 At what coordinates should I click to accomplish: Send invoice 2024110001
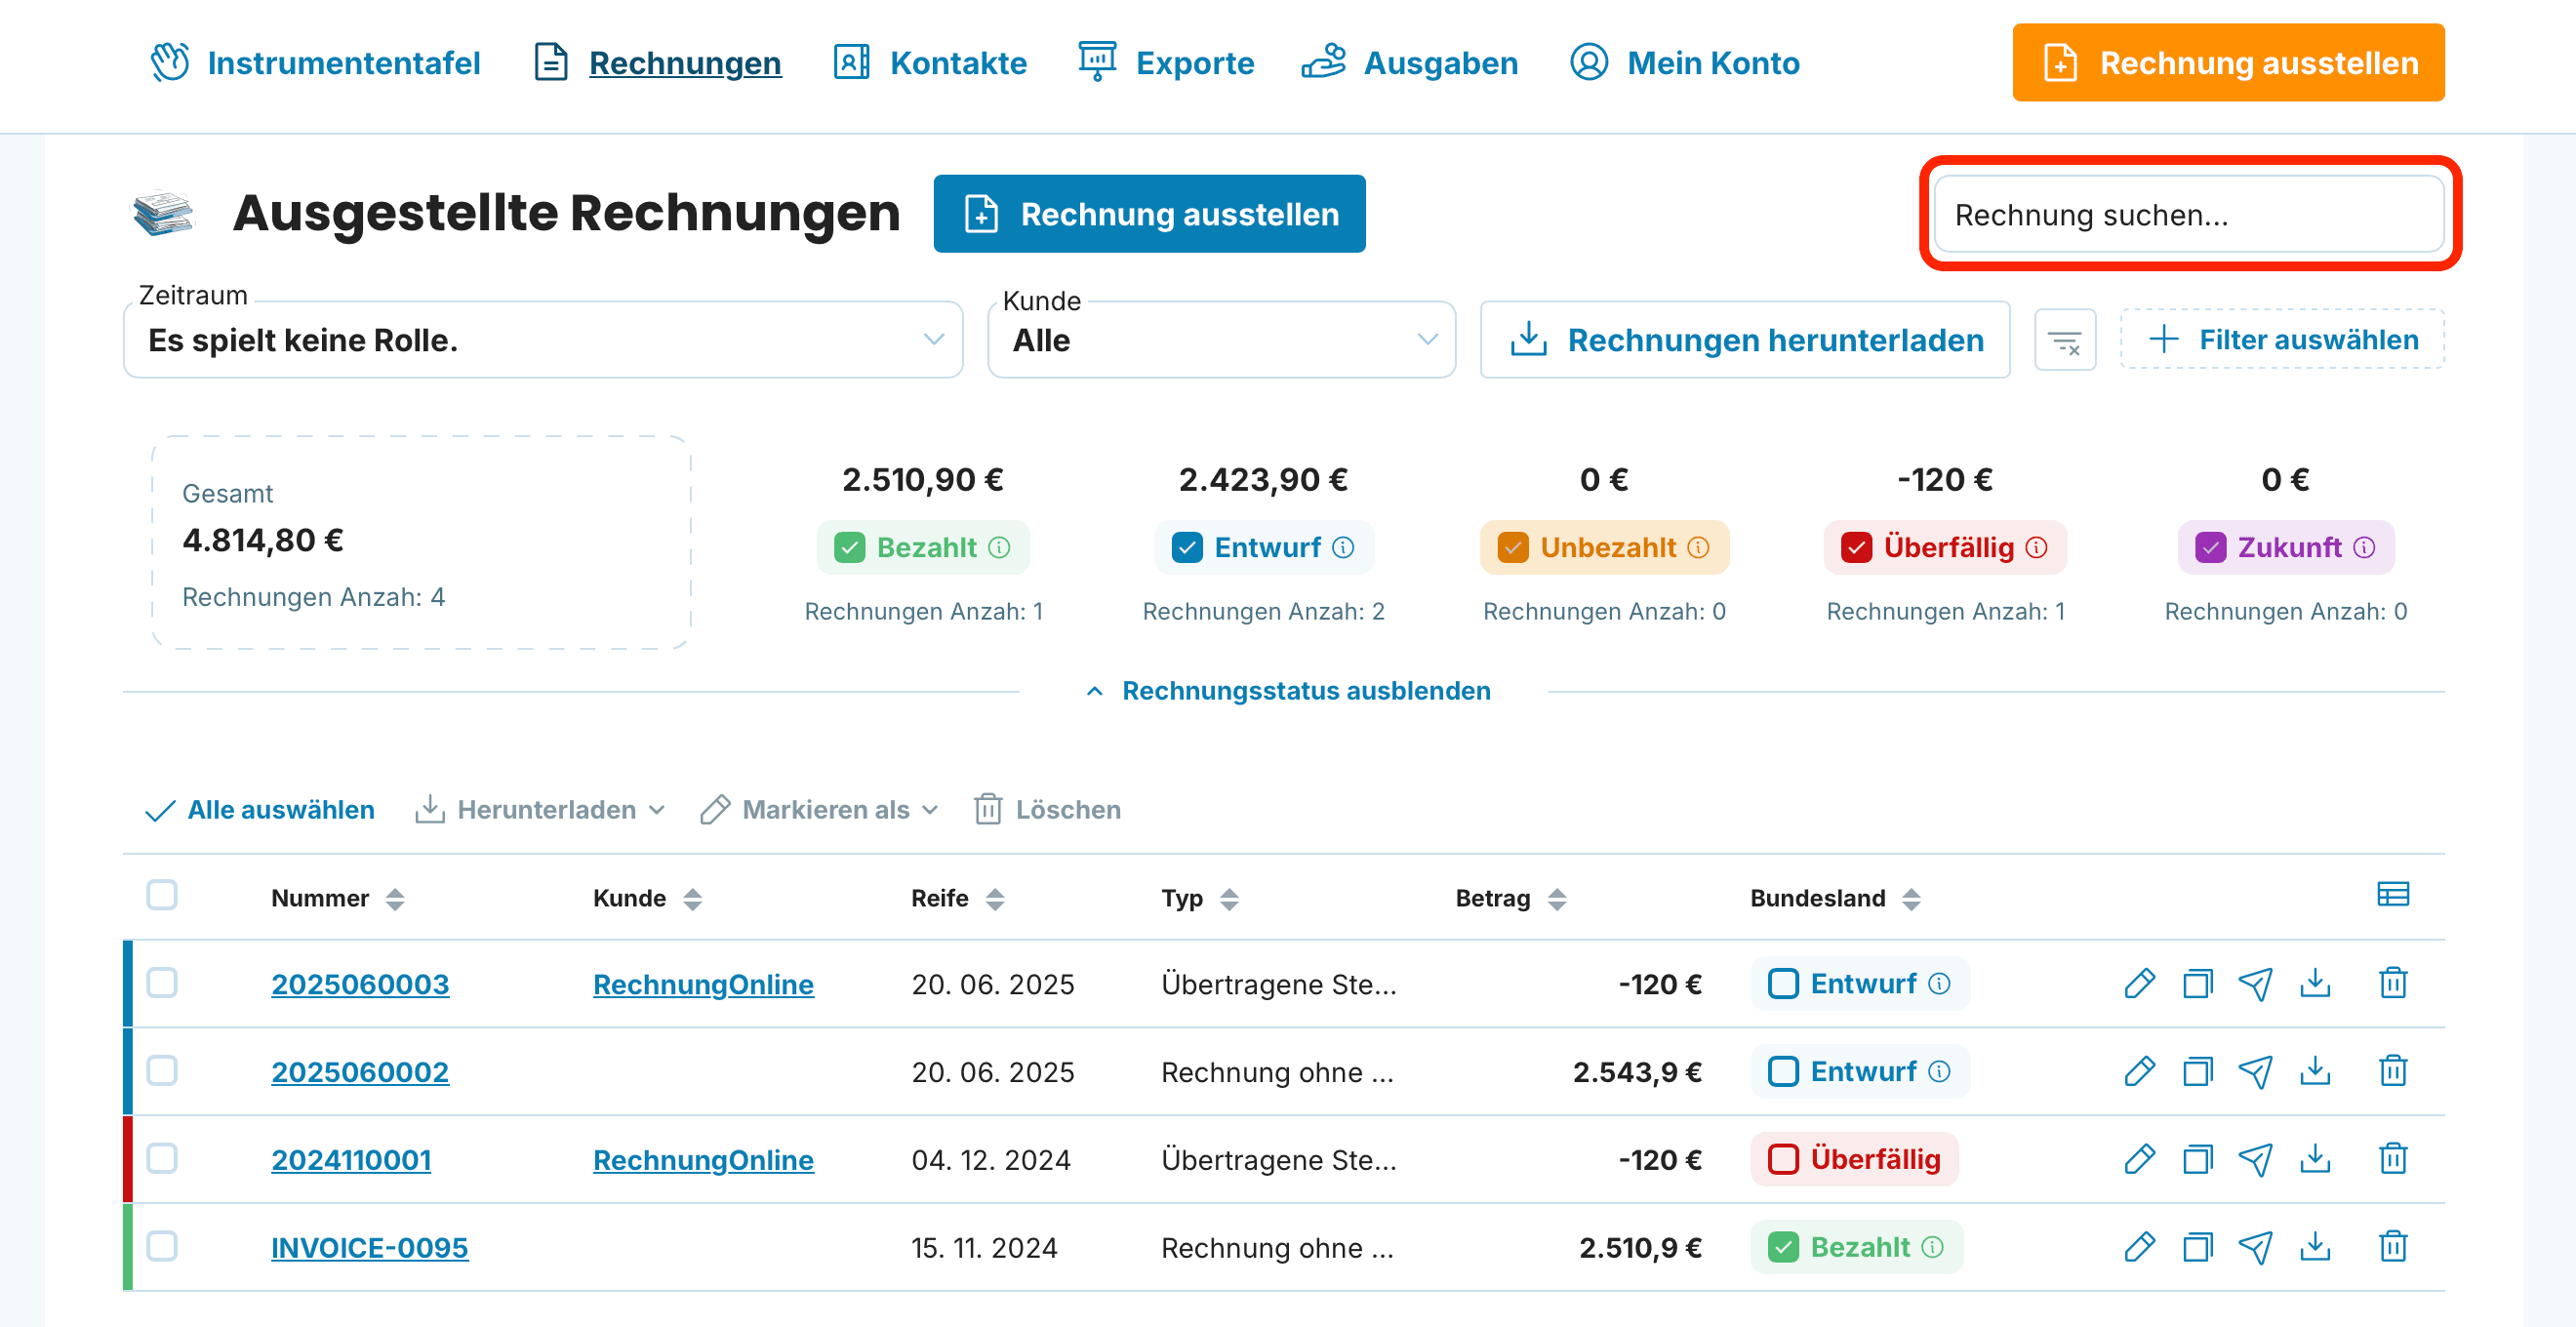click(x=2255, y=1160)
